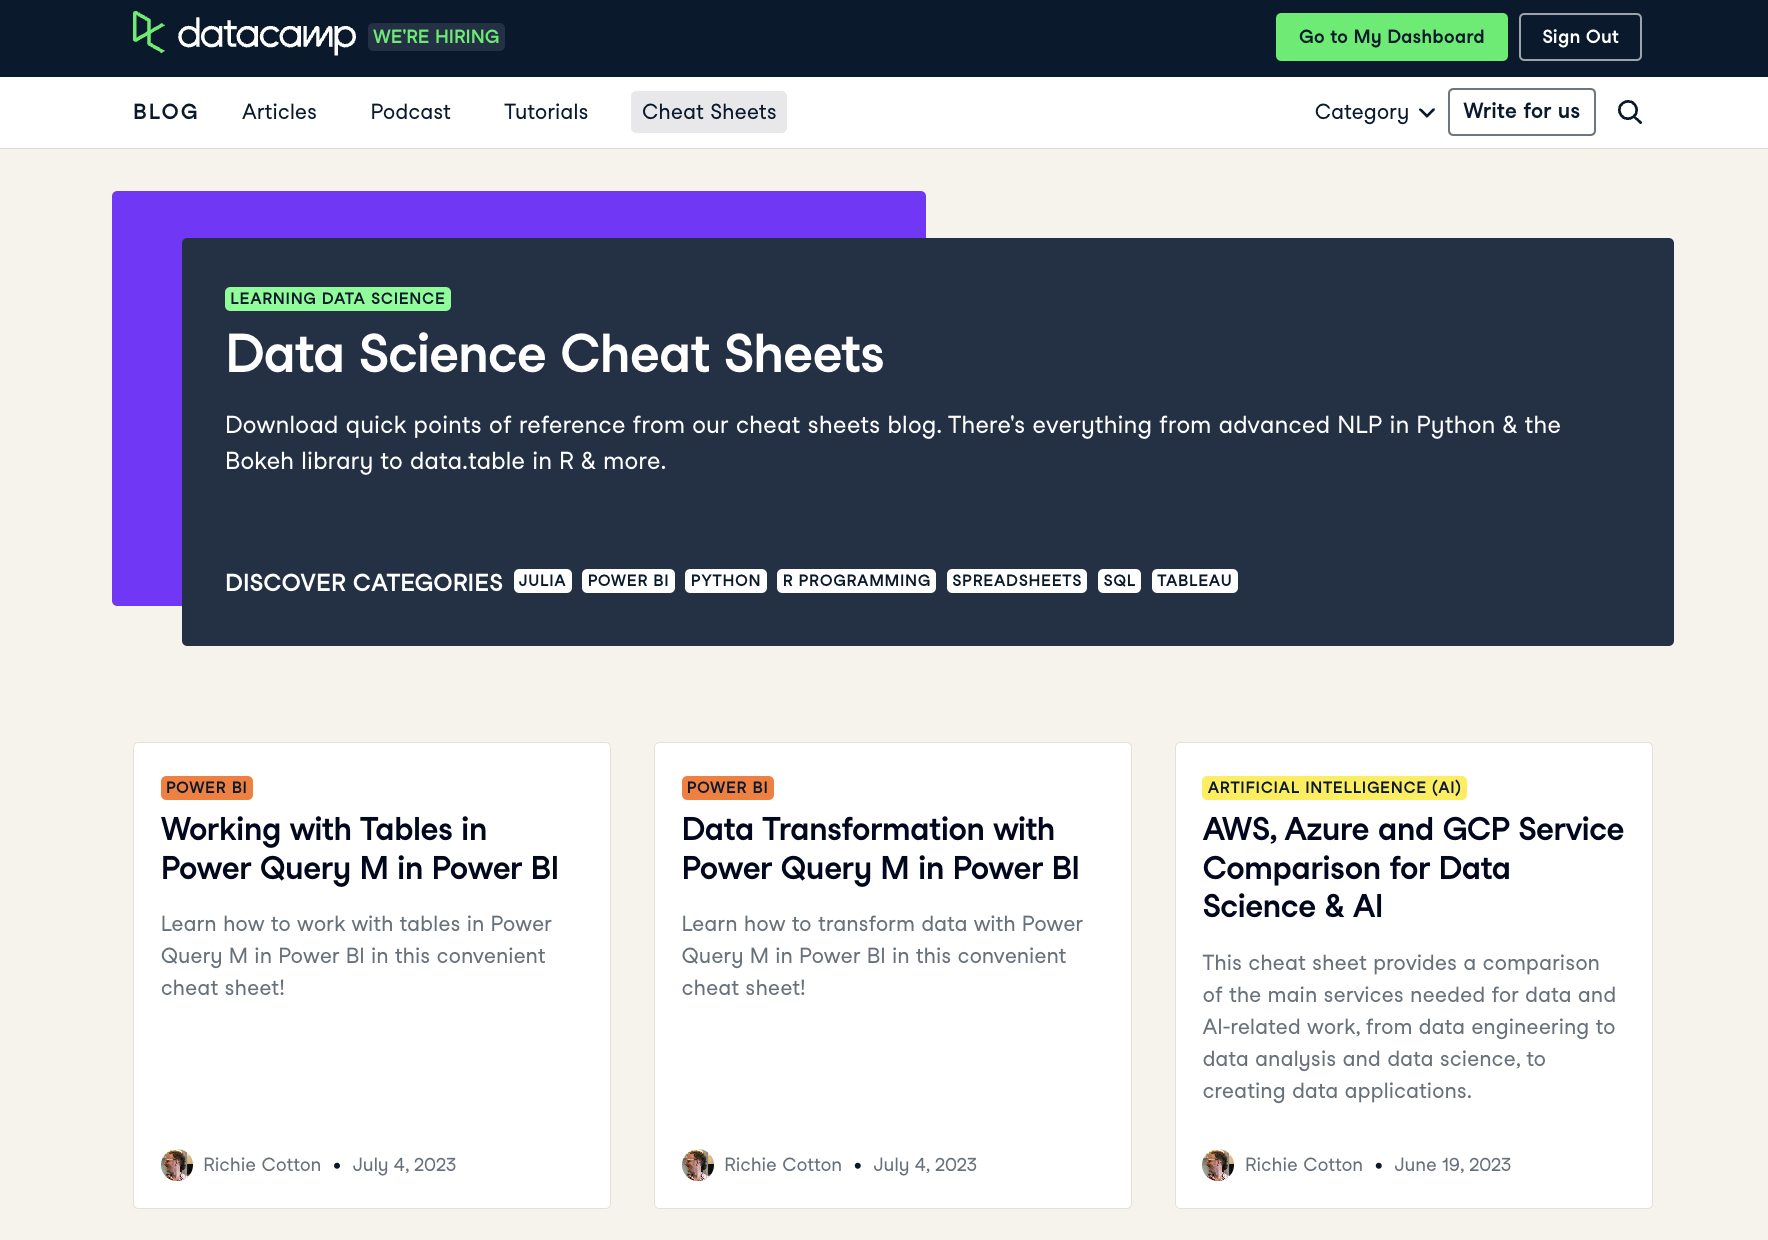The height and width of the screenshot is (1240, 1768).
Task: Click the DataCamp logo
Action: point(244,35)
